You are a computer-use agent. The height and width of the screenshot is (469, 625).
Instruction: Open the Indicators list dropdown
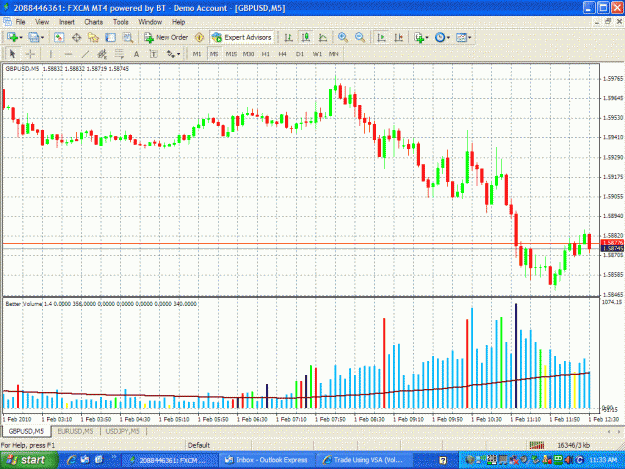point(421,37)
